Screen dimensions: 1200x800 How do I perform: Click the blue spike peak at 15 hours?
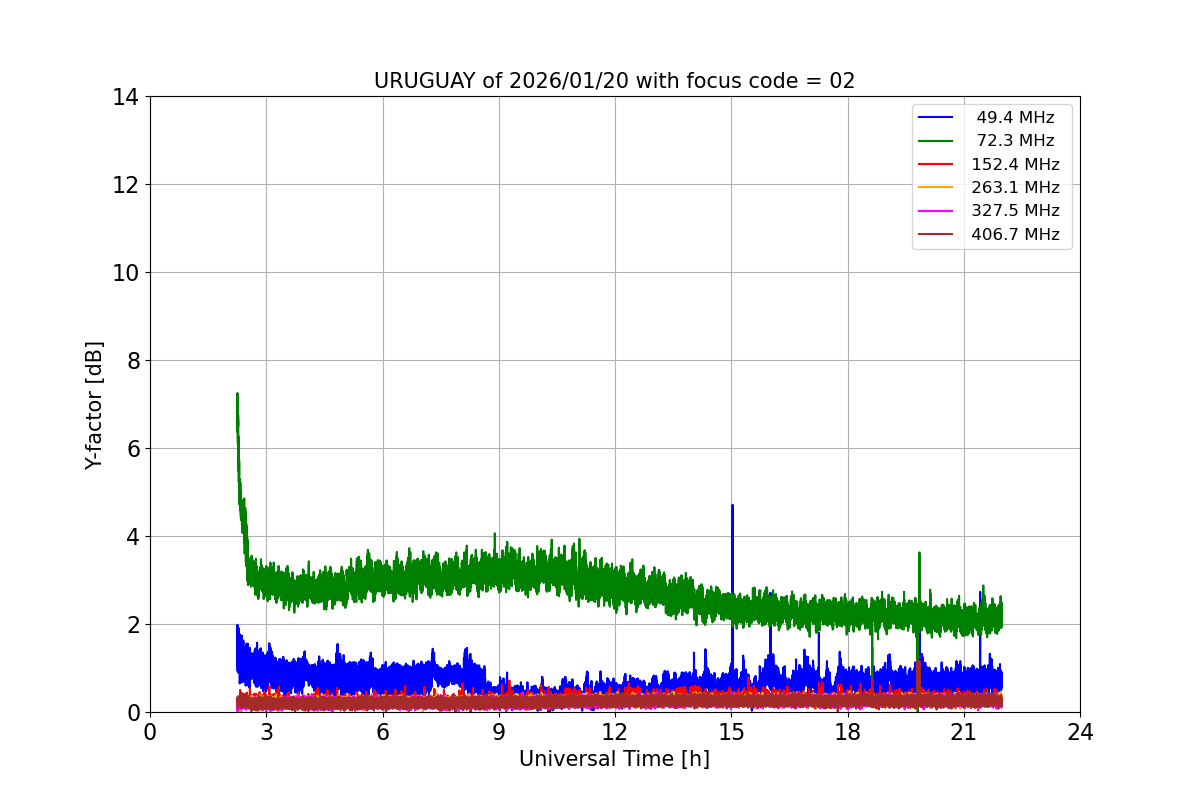pos(732,506)
